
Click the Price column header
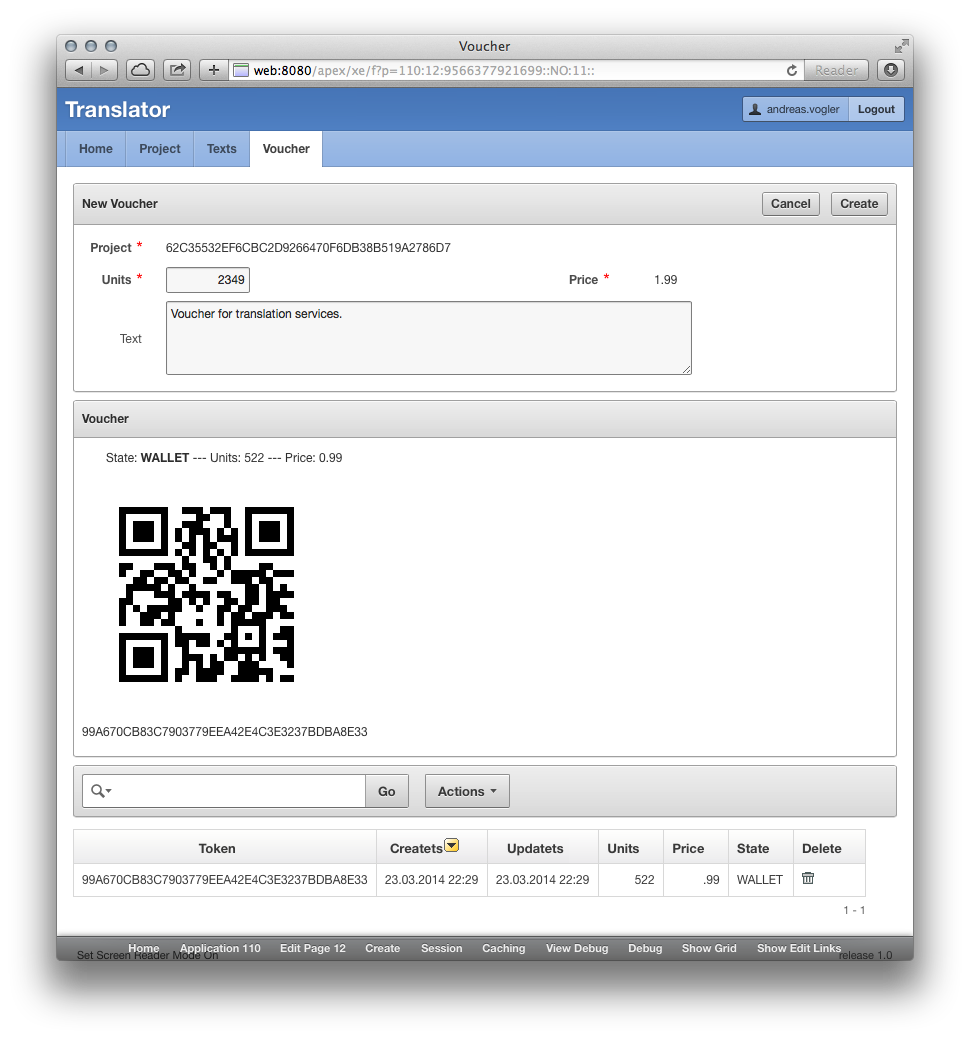tap(688, 849)
